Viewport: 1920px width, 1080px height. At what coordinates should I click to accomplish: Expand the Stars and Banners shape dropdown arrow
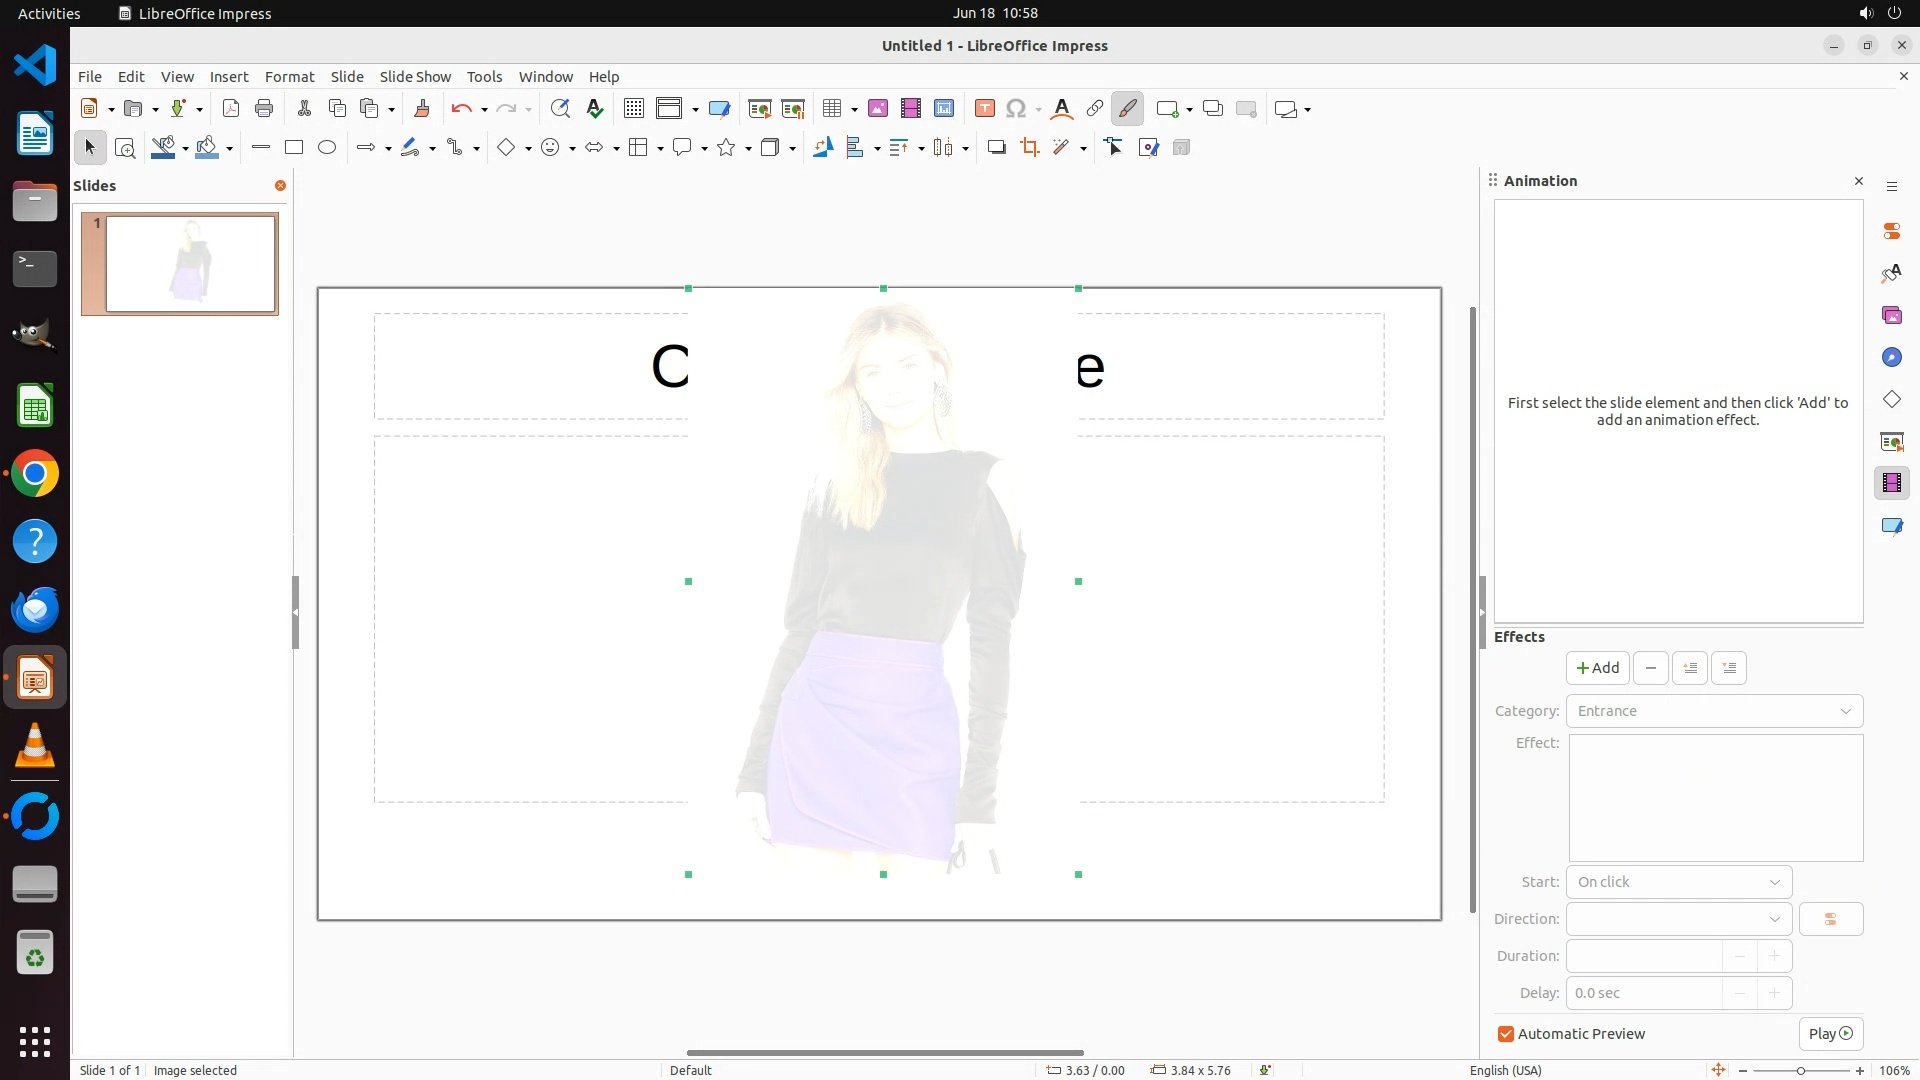[x=748, y=148]
